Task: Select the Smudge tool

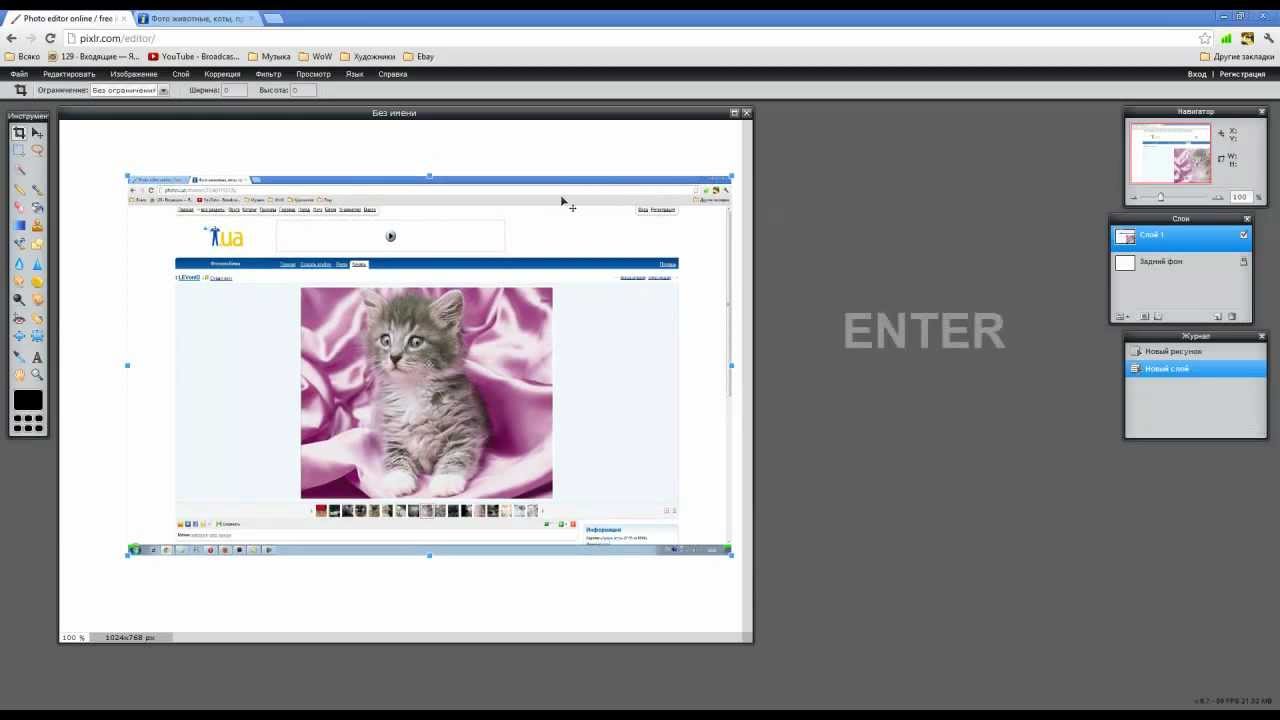Action: pos(19,281)
